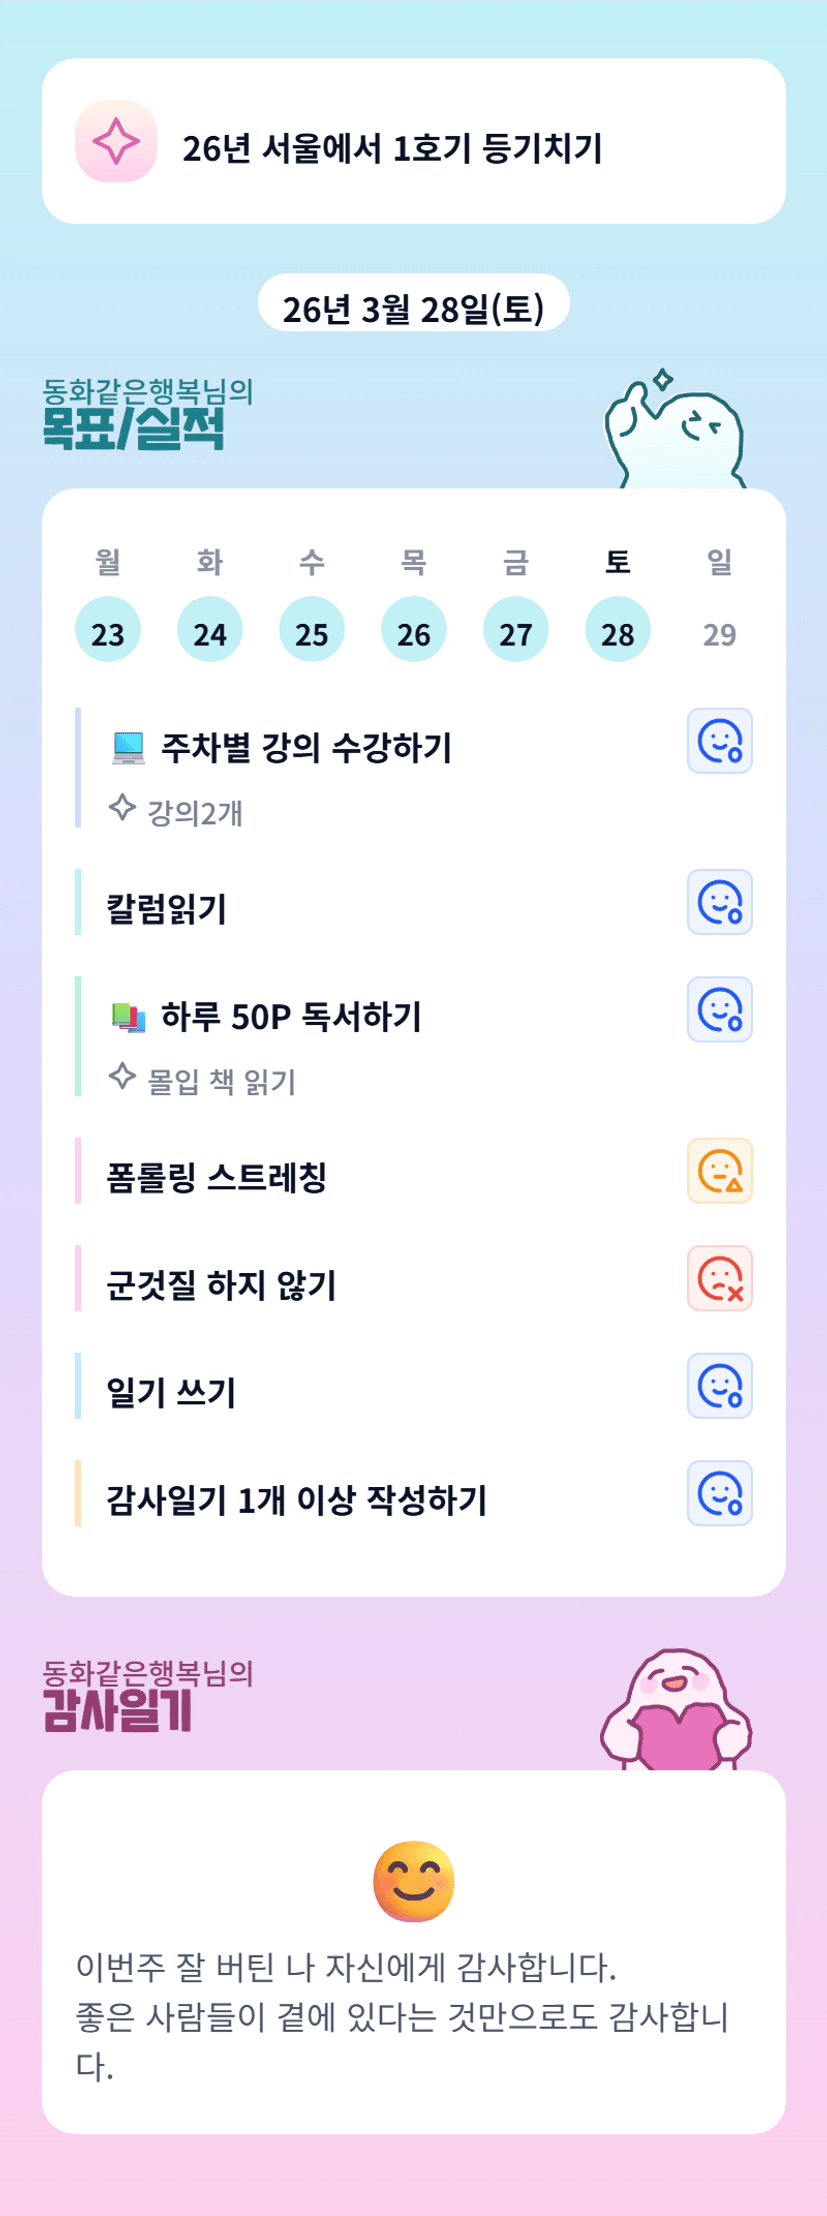
Task: Select Saturday the 28th date circle
Action: (618, 630)
